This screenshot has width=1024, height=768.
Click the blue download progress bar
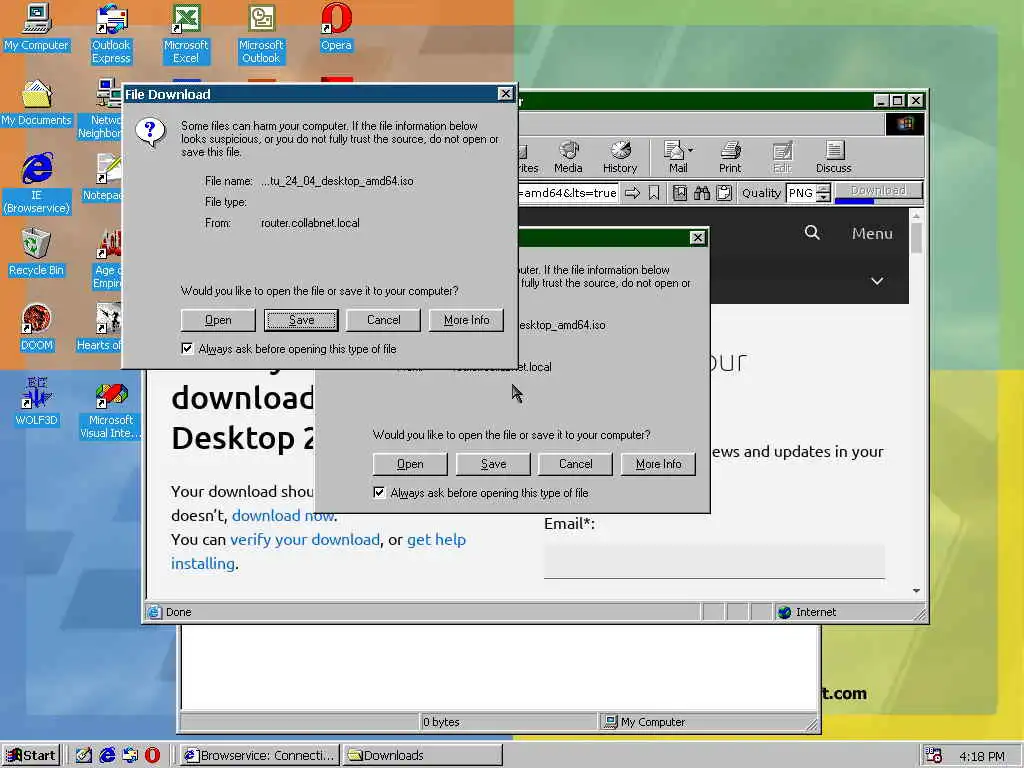pyautogui.click(x=854, y=201)
